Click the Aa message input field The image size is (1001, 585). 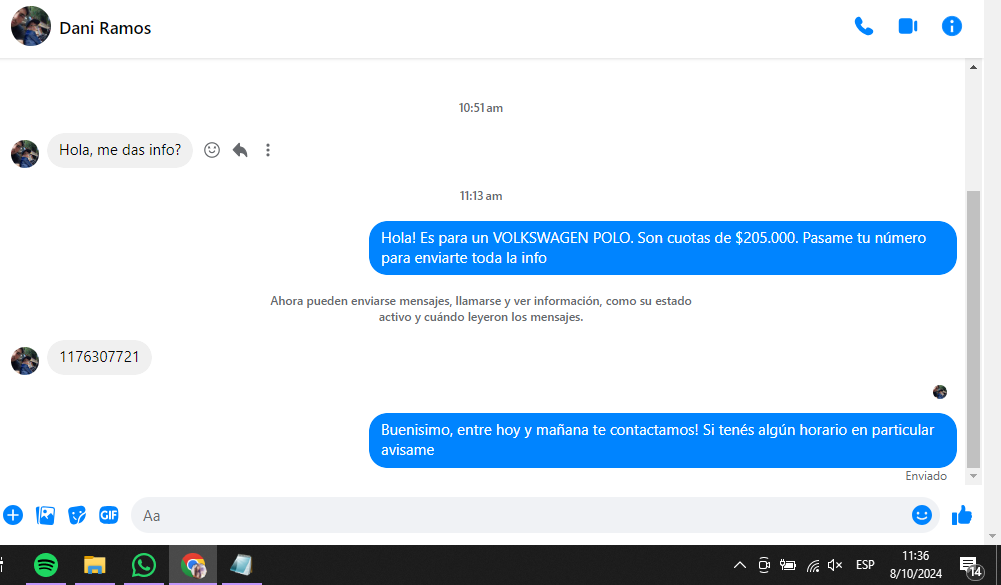pyautogui.click(x=520, y=515)
